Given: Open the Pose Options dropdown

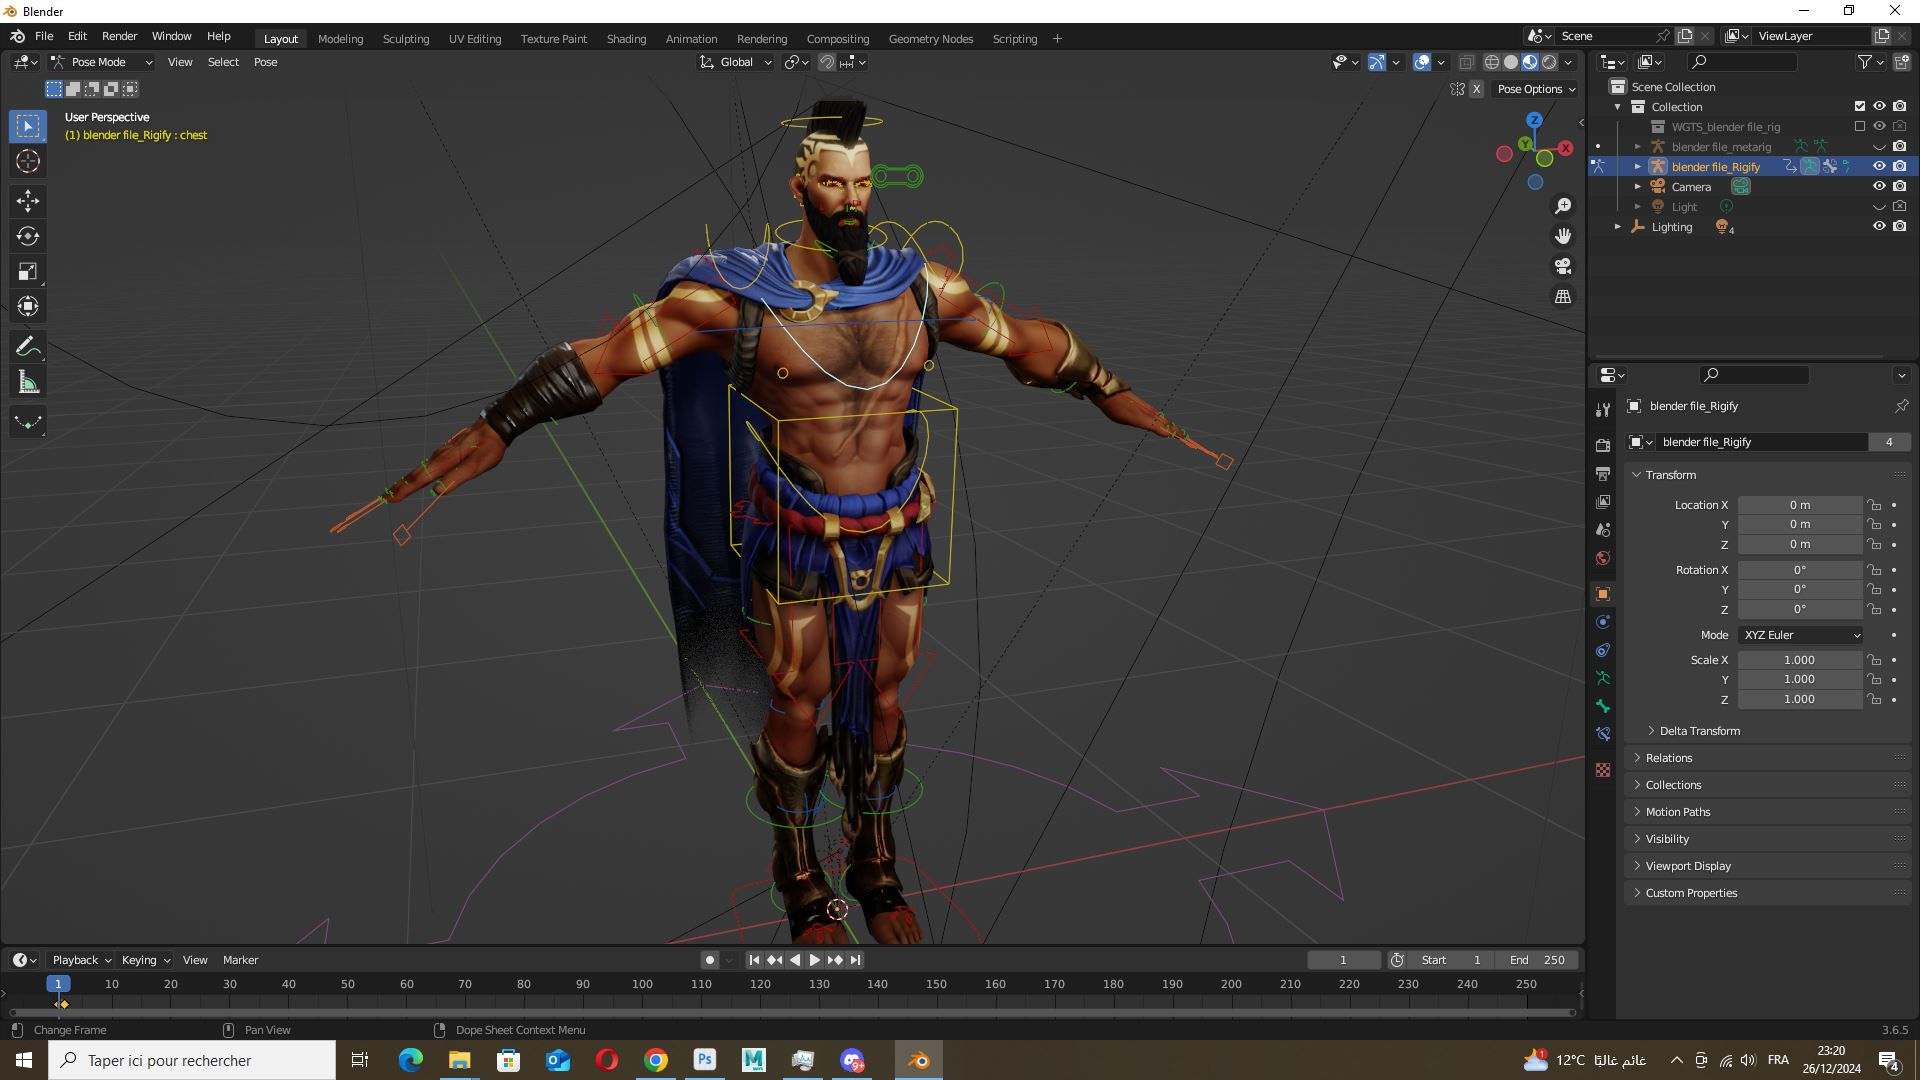Looking at the screenshot, I should 1536,89.
